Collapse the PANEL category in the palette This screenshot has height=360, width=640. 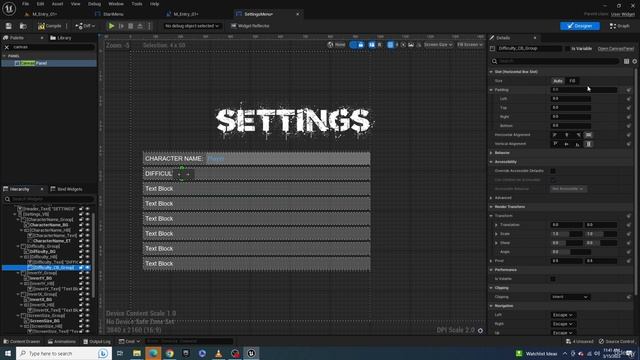[x=4, y=56]
